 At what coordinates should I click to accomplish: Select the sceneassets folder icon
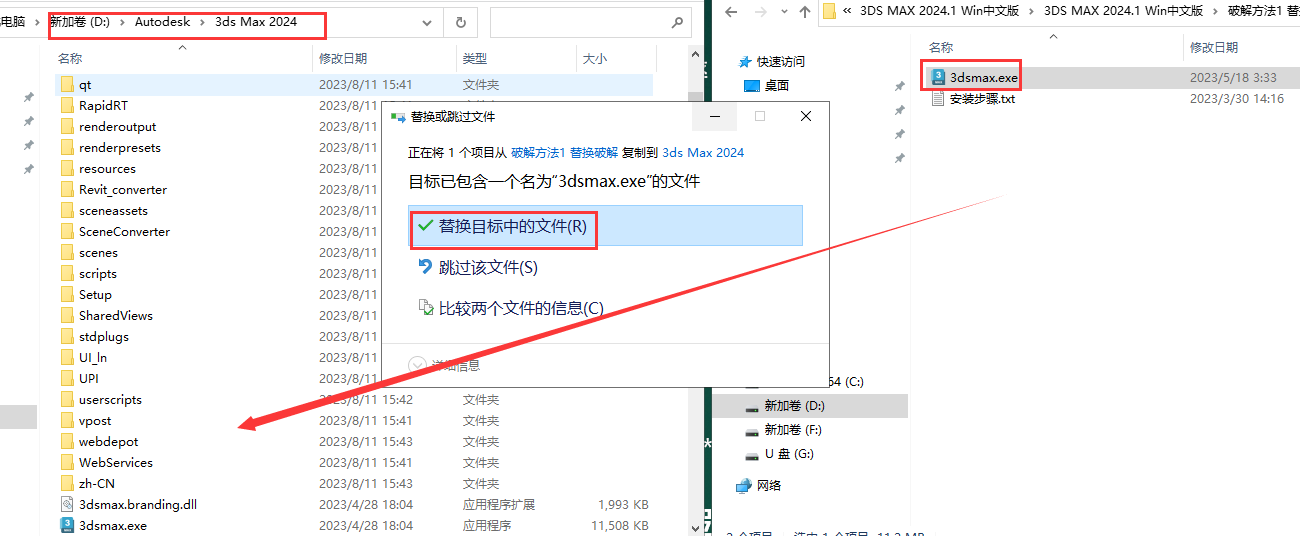pos(68,211)
